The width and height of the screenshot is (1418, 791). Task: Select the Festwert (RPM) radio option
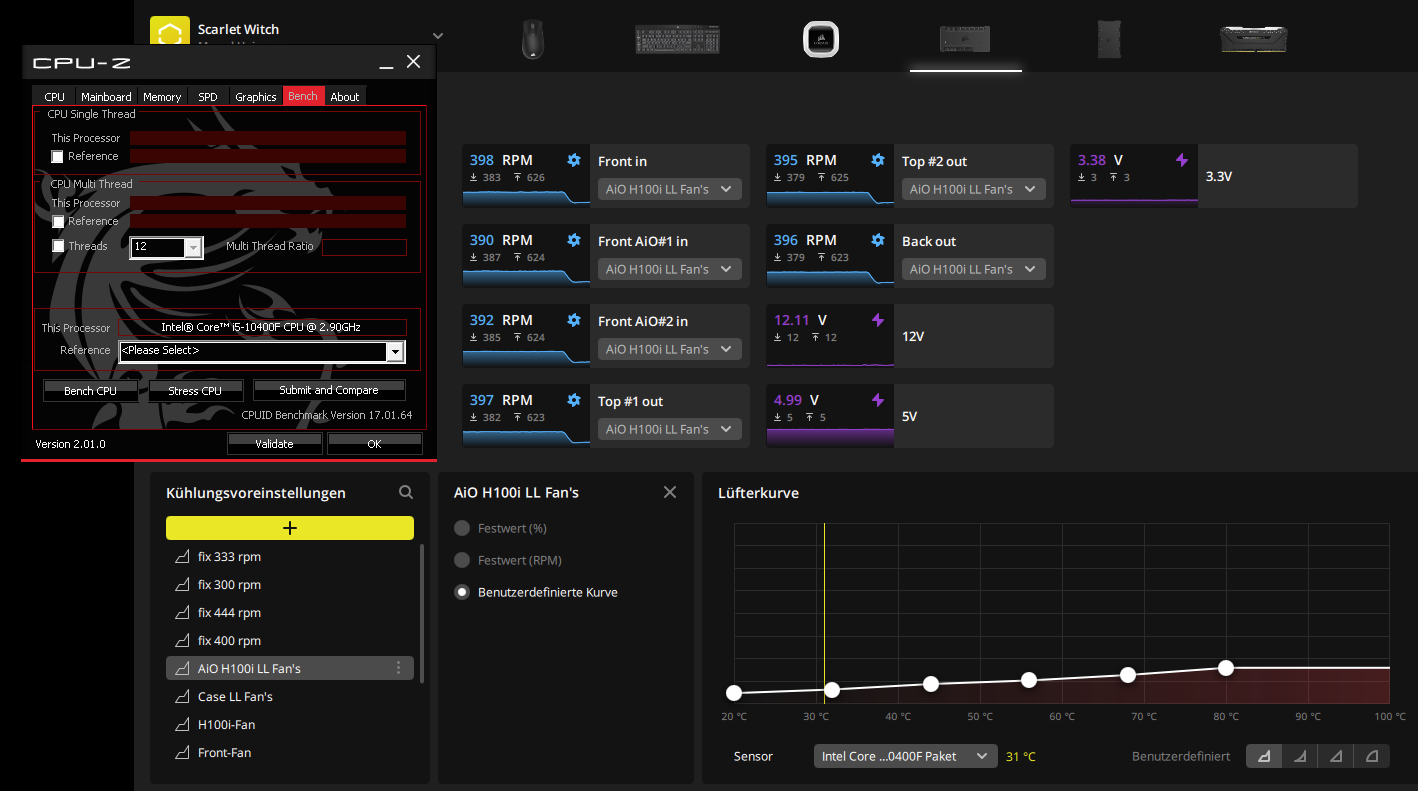tap(462, 560)
